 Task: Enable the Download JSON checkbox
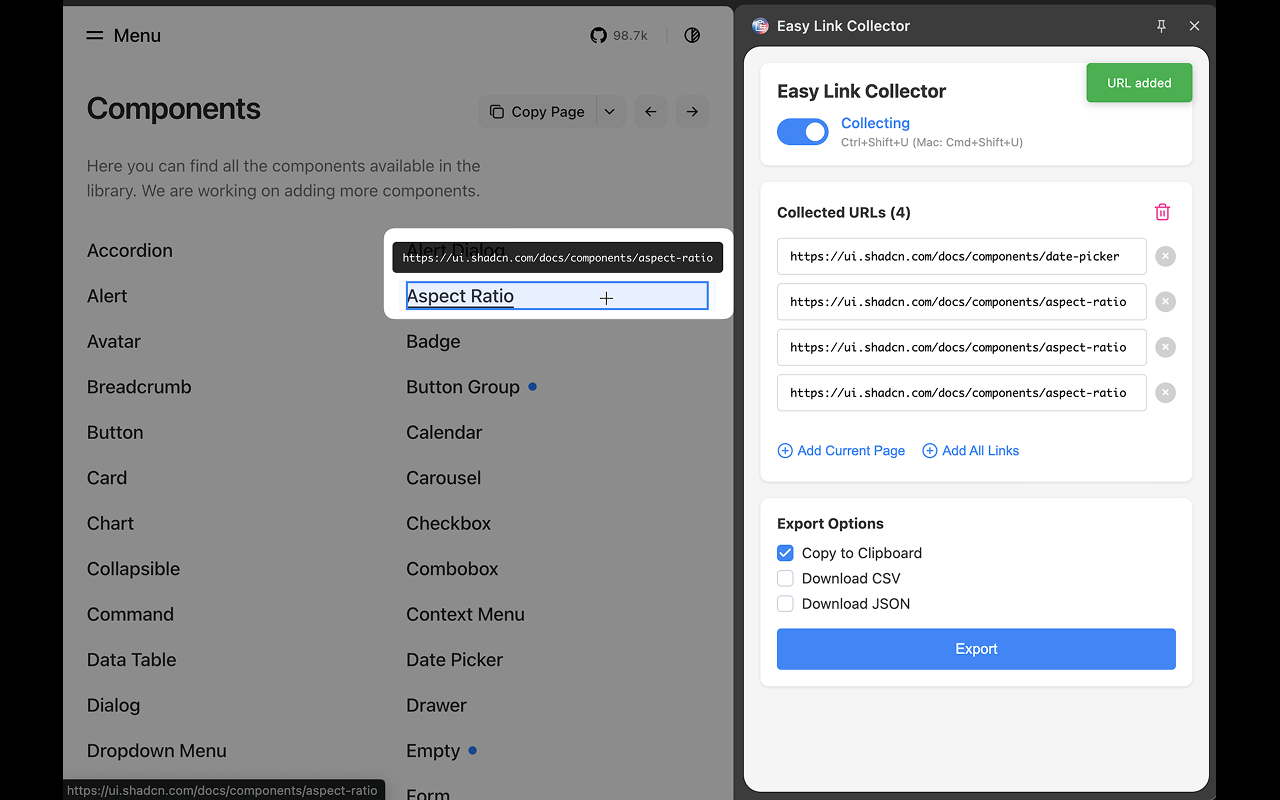tap(786, 604)
